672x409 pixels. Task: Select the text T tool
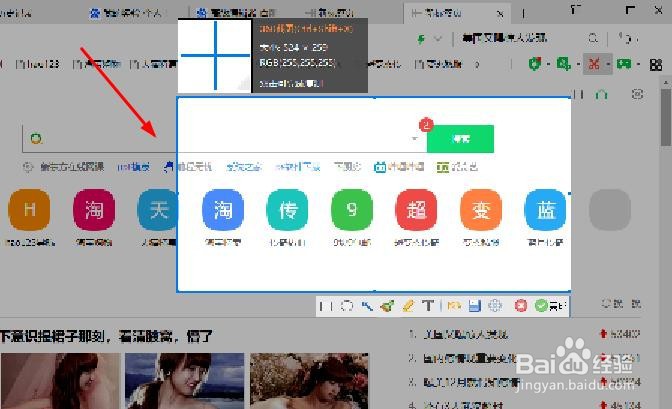coord(428,306)
